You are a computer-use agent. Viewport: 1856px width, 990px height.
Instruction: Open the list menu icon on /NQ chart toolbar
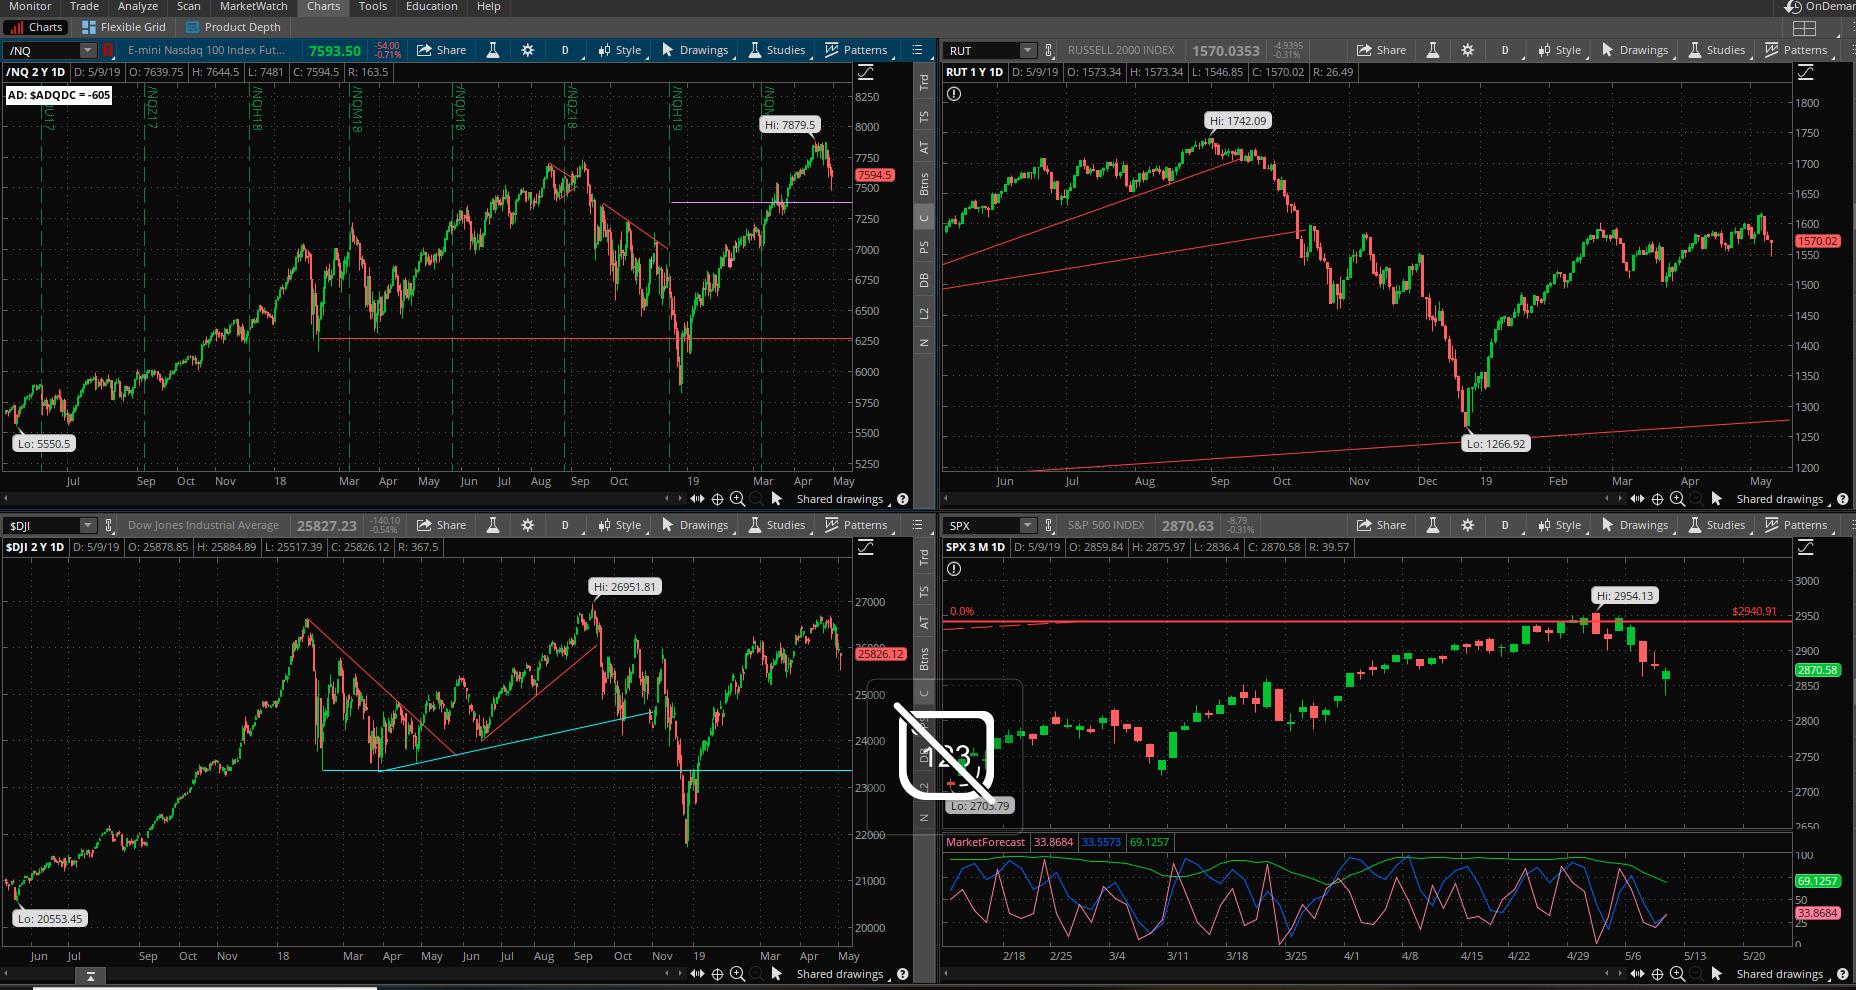[917, 50]
